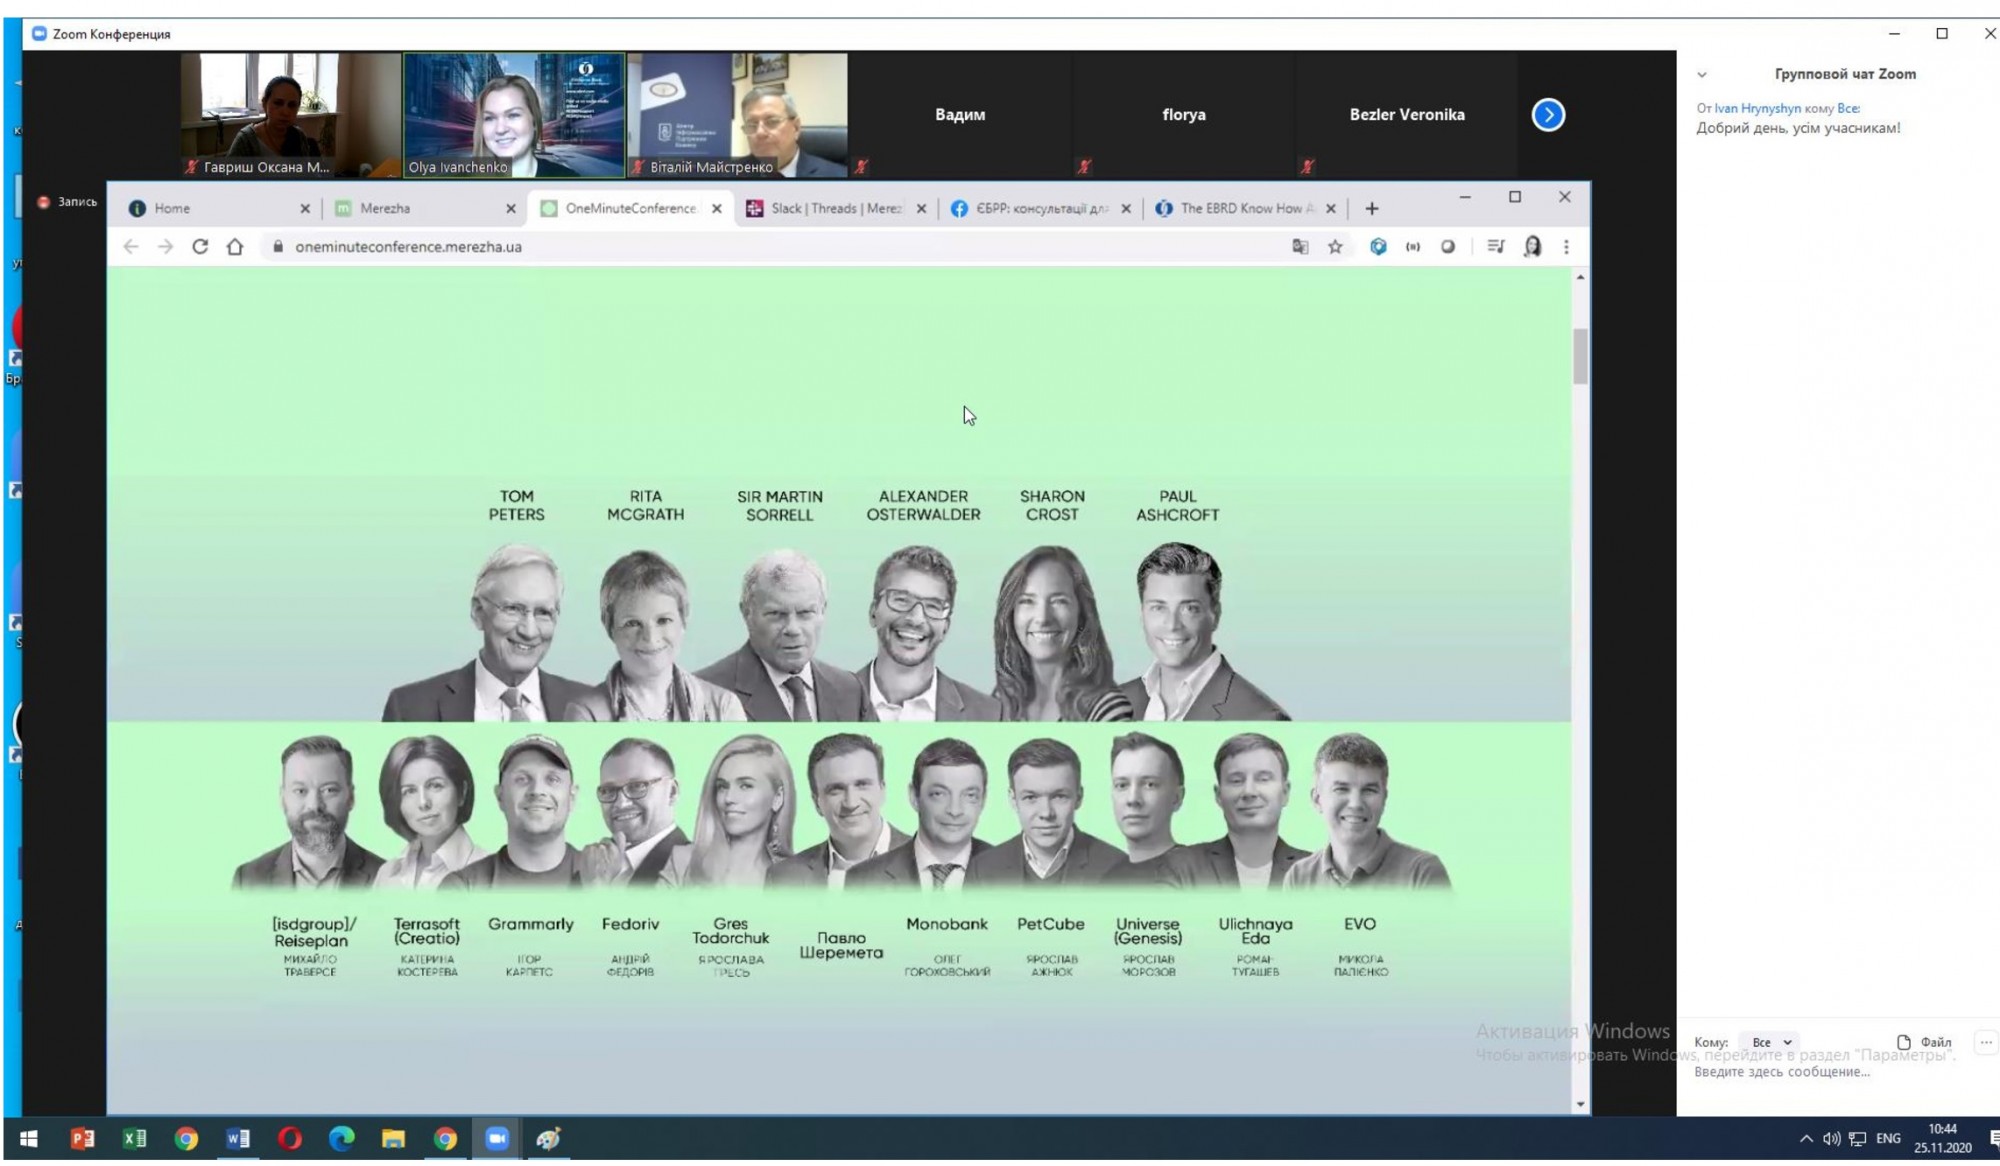2000x1166 pixels.
Task: Open the blue hexagon extension icon
Action: (x=1378, y=247)
